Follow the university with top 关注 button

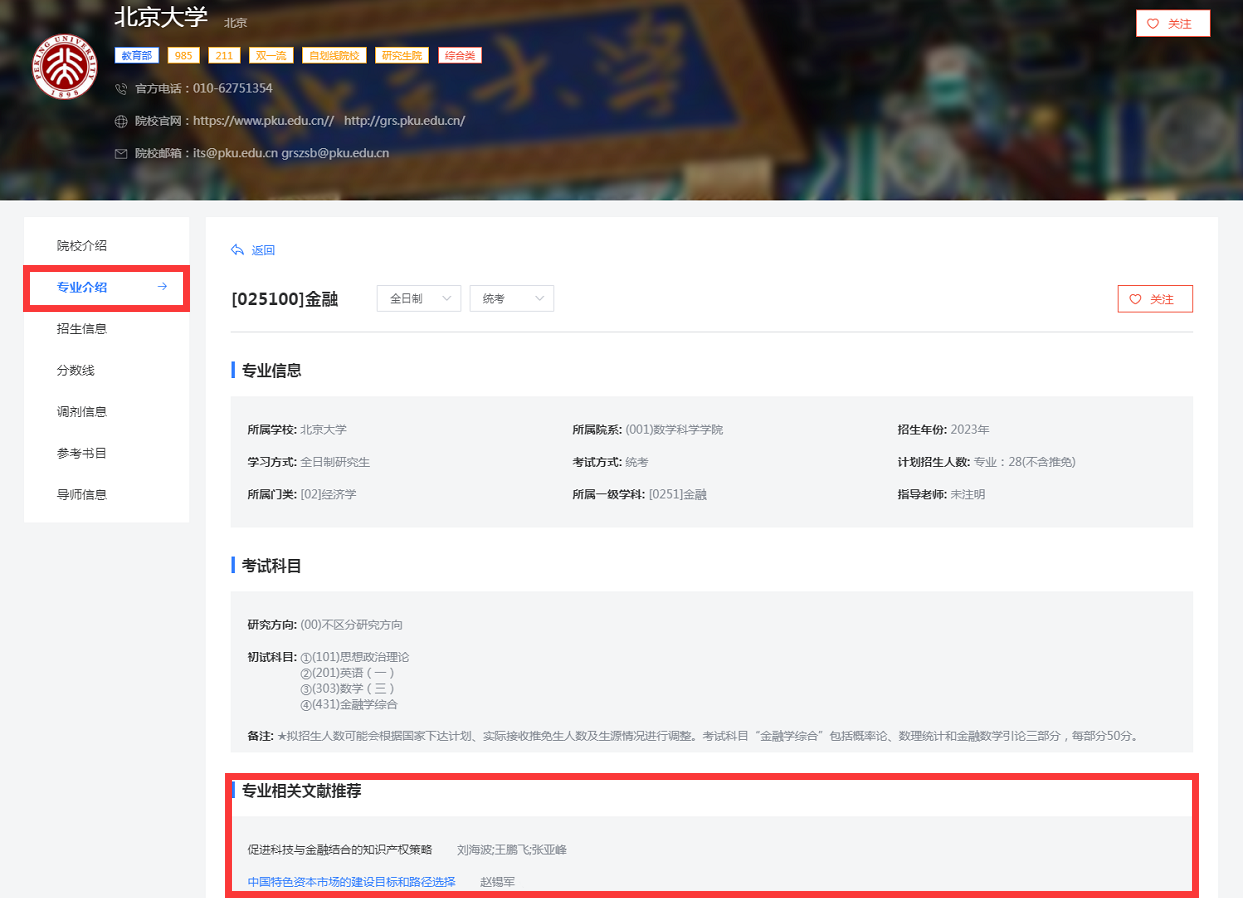(1173, 23)
